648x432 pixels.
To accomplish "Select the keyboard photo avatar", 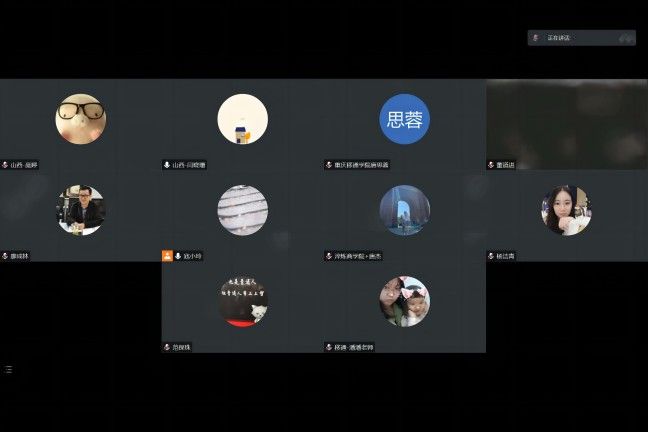I will coord(242,210).
